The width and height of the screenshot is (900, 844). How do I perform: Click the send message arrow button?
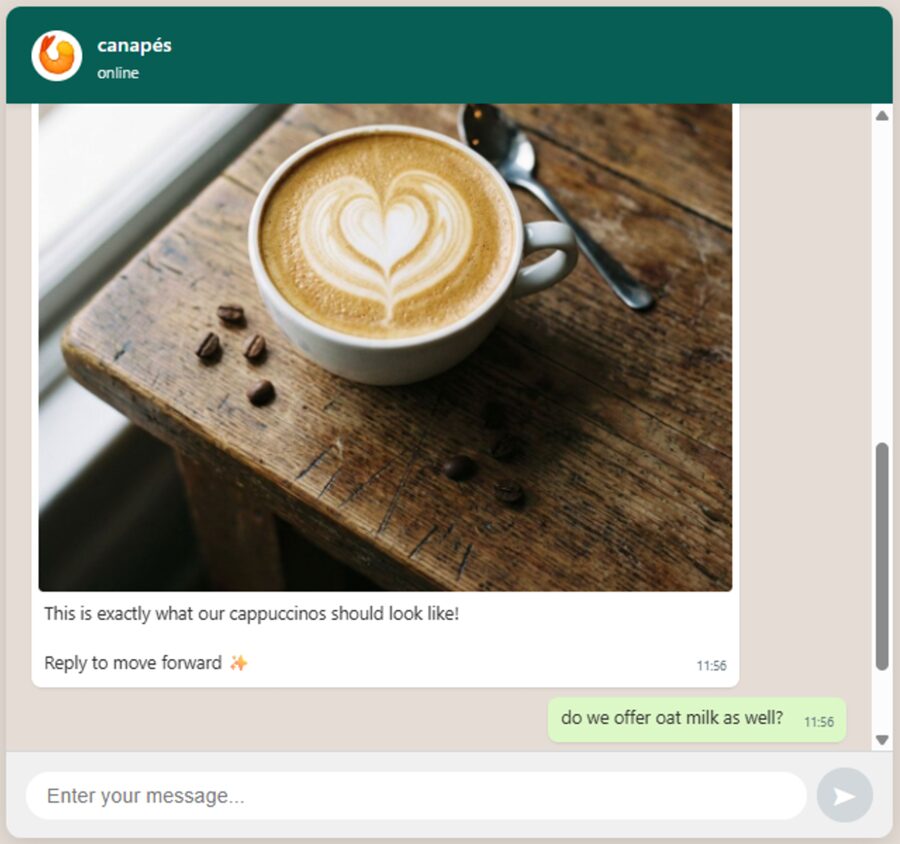[844, 795]
